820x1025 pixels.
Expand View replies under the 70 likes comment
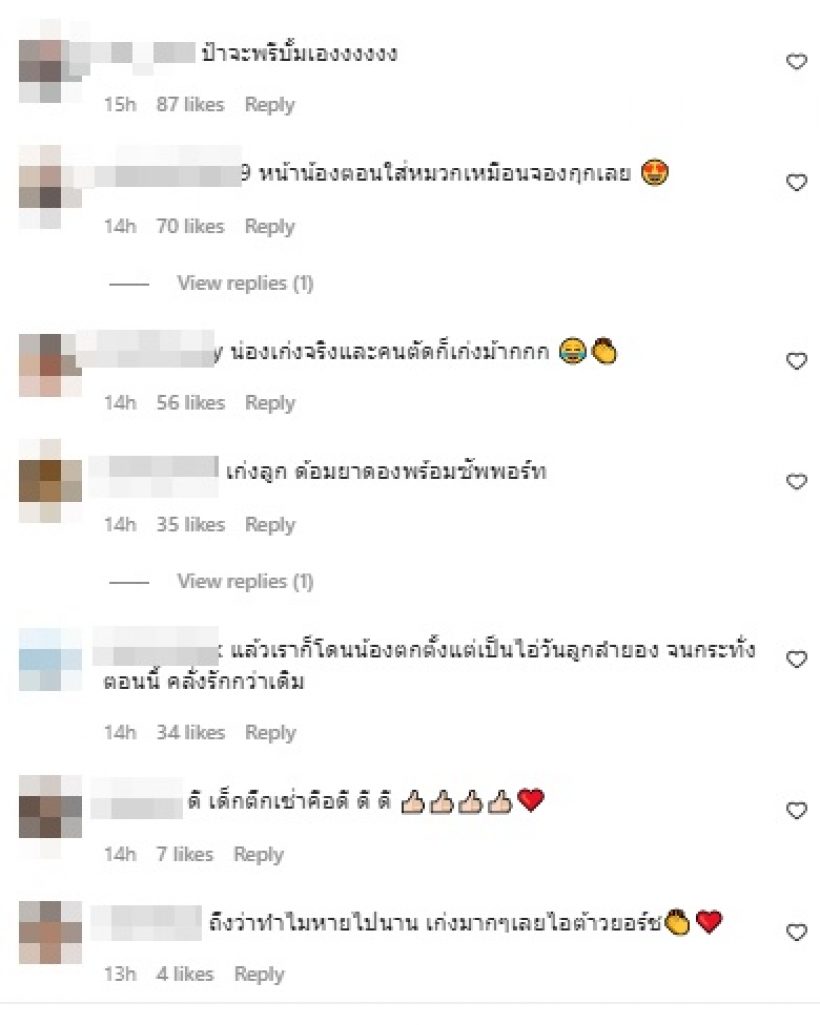pyautogui.click(x=245, y=283)
